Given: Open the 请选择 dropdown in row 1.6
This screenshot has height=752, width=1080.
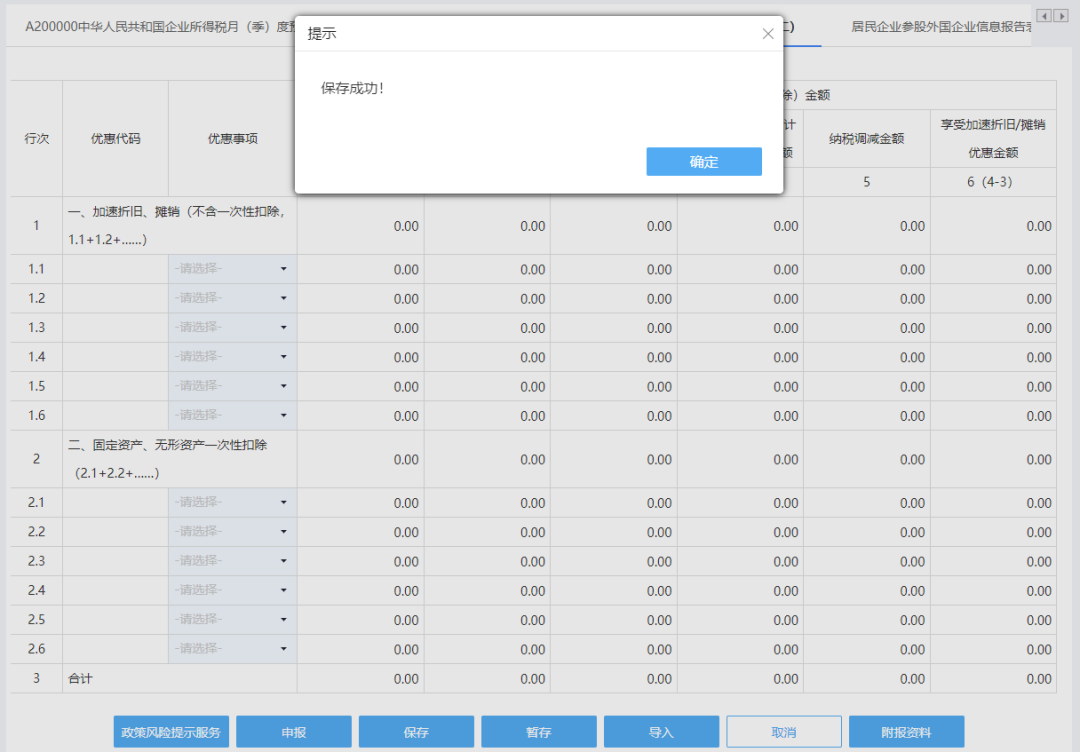Looking at the screenshot, I should pos(232,415).
